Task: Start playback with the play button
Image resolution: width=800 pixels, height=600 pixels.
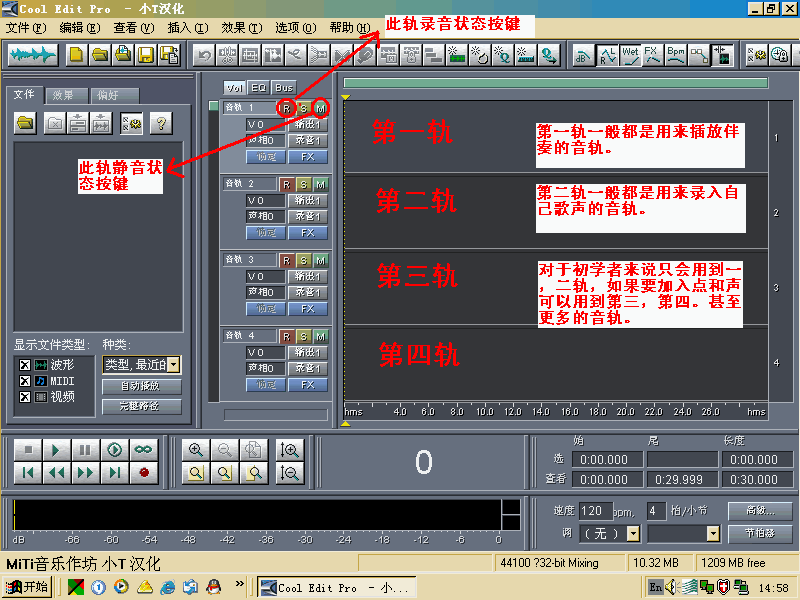Action: pyautogui.click(x=56, y=449)
